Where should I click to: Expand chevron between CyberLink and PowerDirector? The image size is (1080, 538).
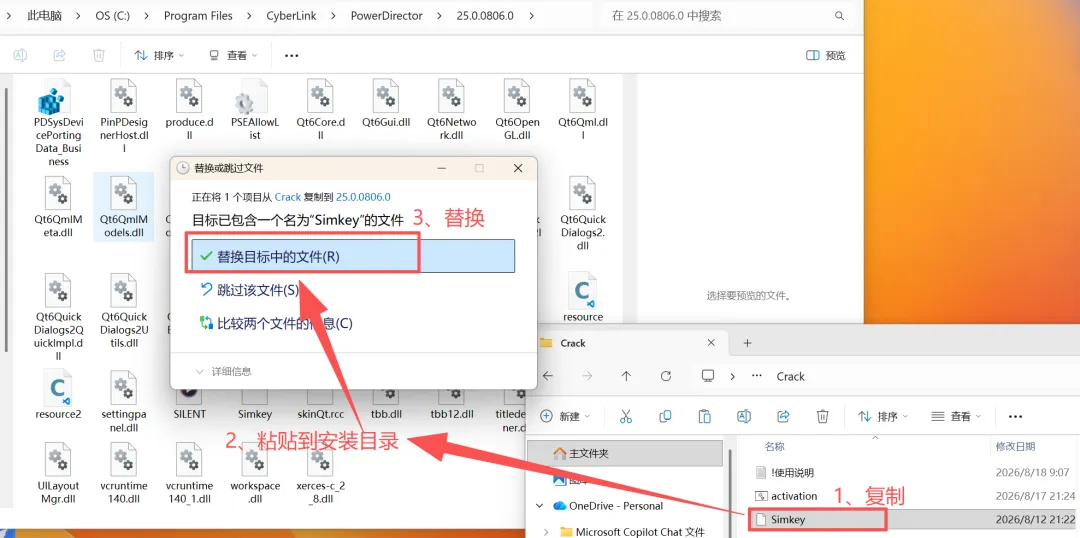point(333,15)
